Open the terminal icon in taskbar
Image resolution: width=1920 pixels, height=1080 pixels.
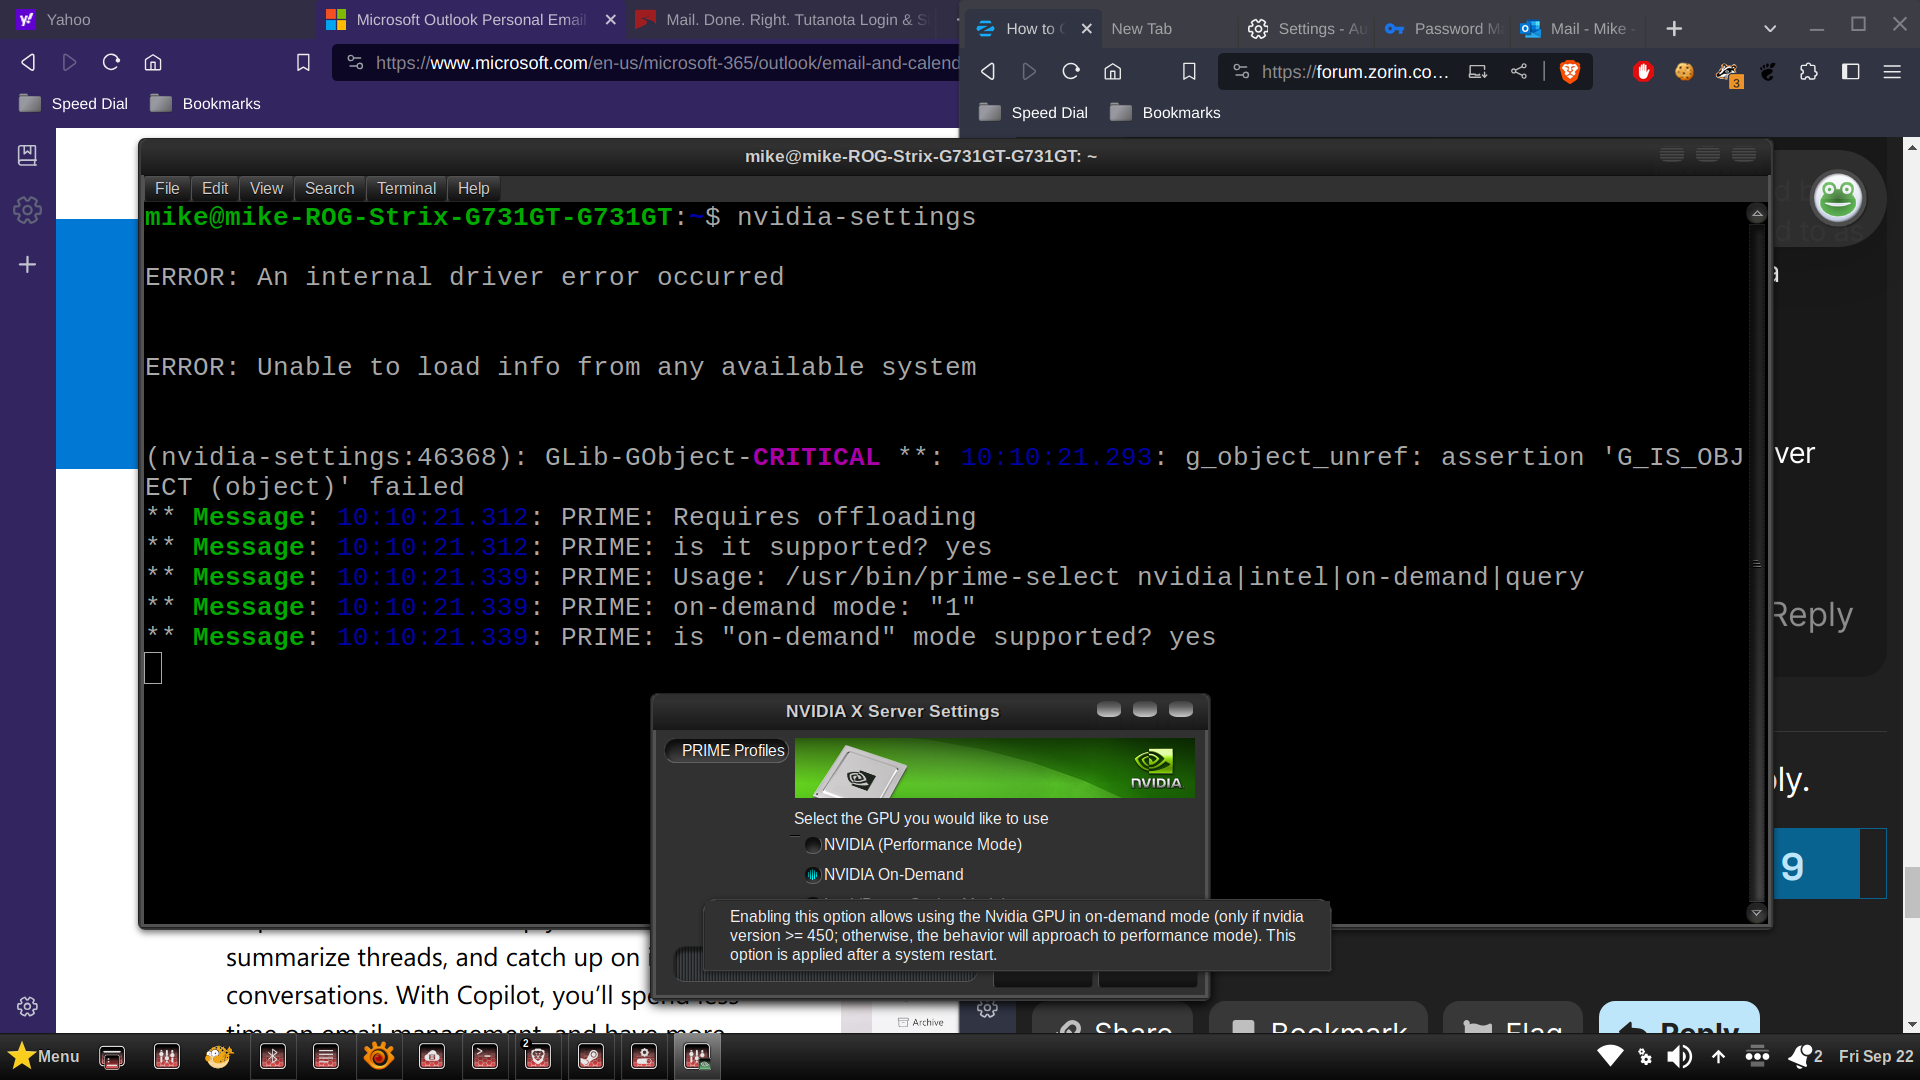click(x=485, y=1056)
